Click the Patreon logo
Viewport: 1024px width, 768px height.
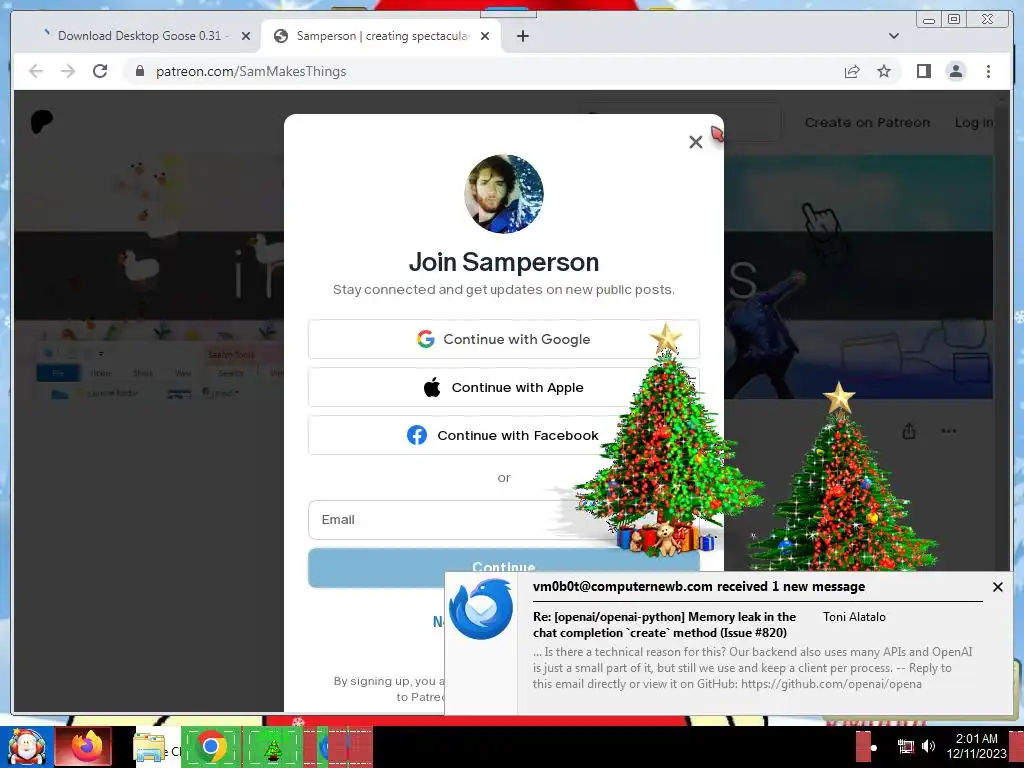tap(42, 121)
